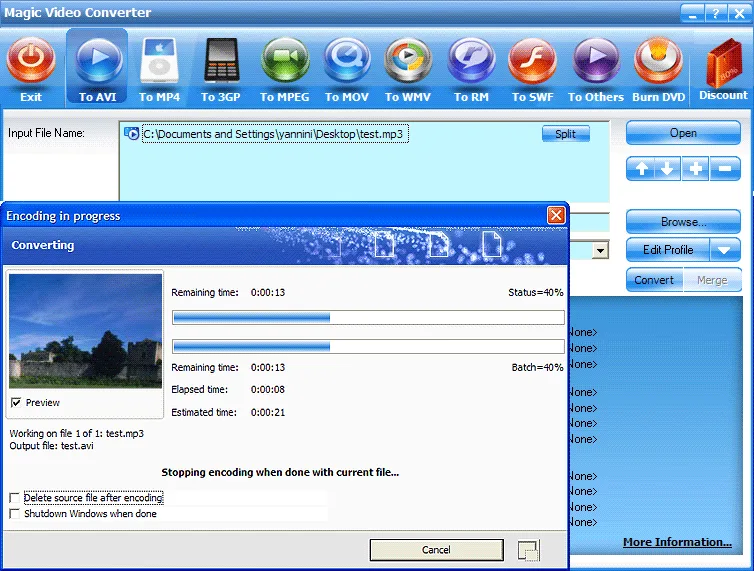The width and height of the screenshot is (754, 571).
Task: Enable Delete source file after encoding
Action: point(15,497)
